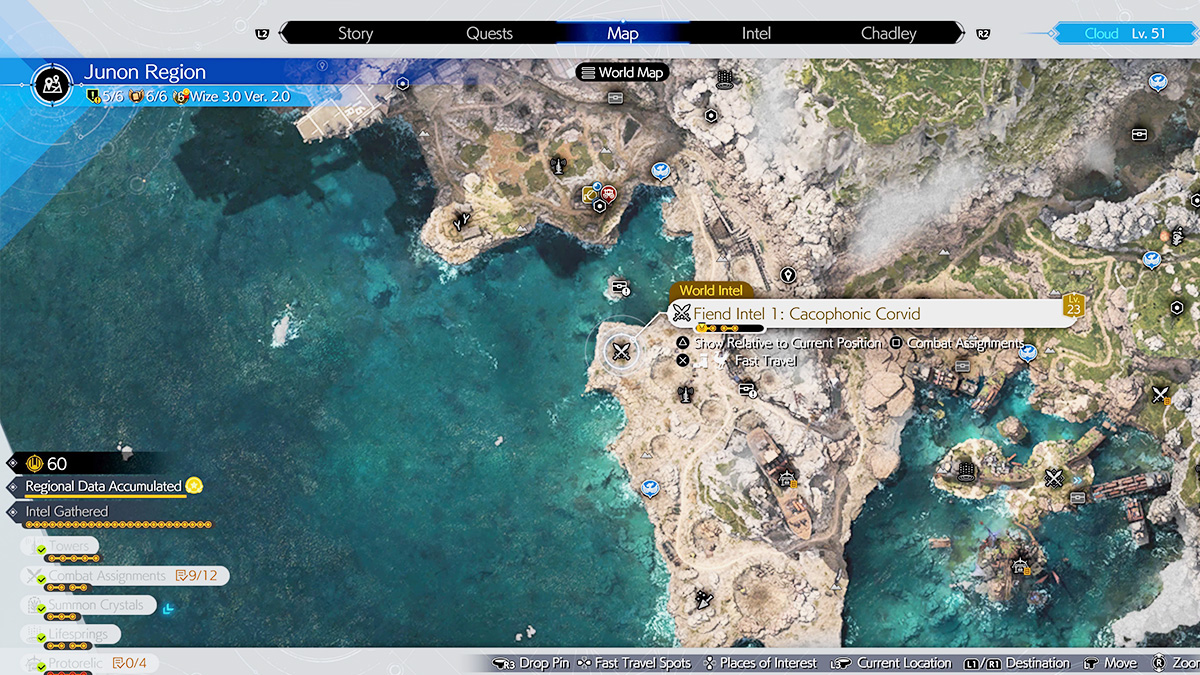Select the chocobo stop marker on the southwest shore
This screenshot has height=675, width=1200.
pos(650,488)
